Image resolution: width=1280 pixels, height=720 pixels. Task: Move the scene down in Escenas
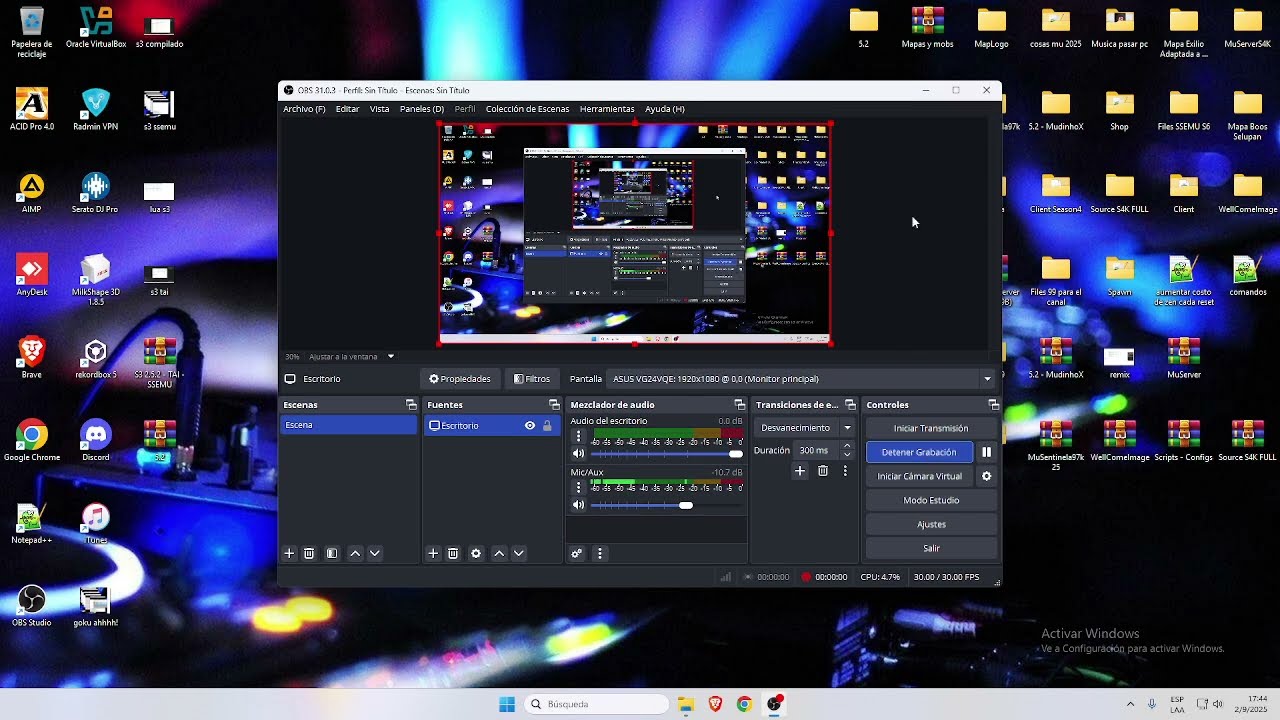(375, 553)
